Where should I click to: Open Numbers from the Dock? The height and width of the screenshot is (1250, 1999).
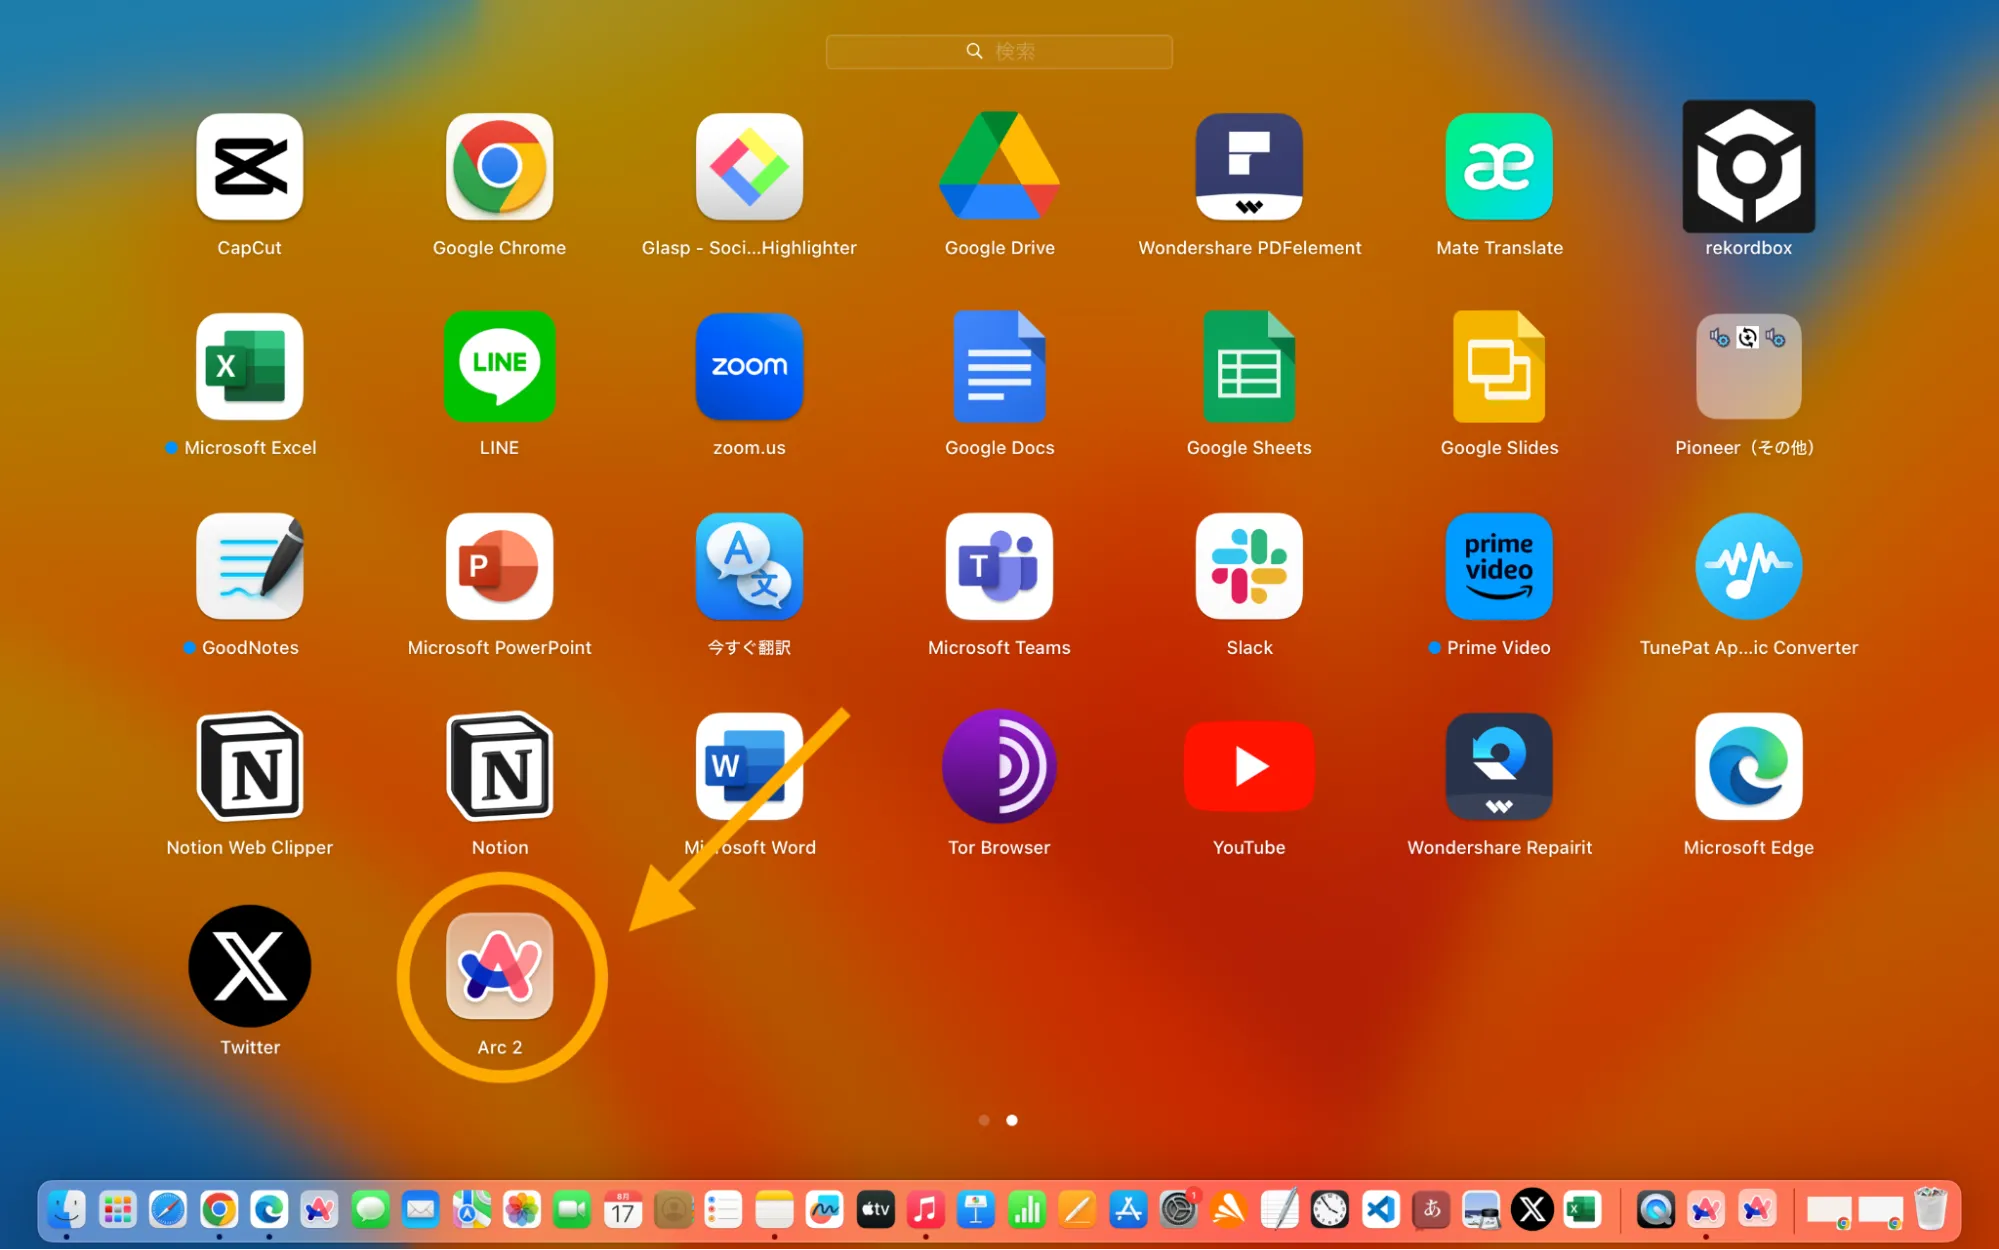coord(1027,1210)
